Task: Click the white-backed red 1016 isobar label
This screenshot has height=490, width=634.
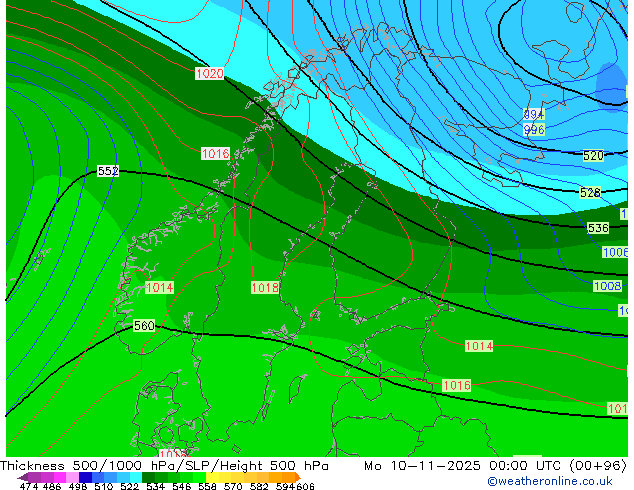Action: click(216, 154)
